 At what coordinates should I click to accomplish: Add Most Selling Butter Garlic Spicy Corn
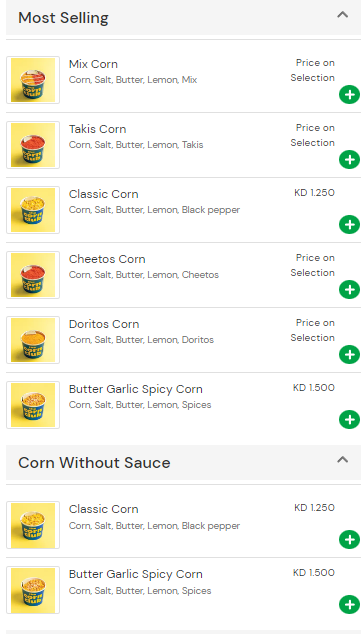[349, 419]
